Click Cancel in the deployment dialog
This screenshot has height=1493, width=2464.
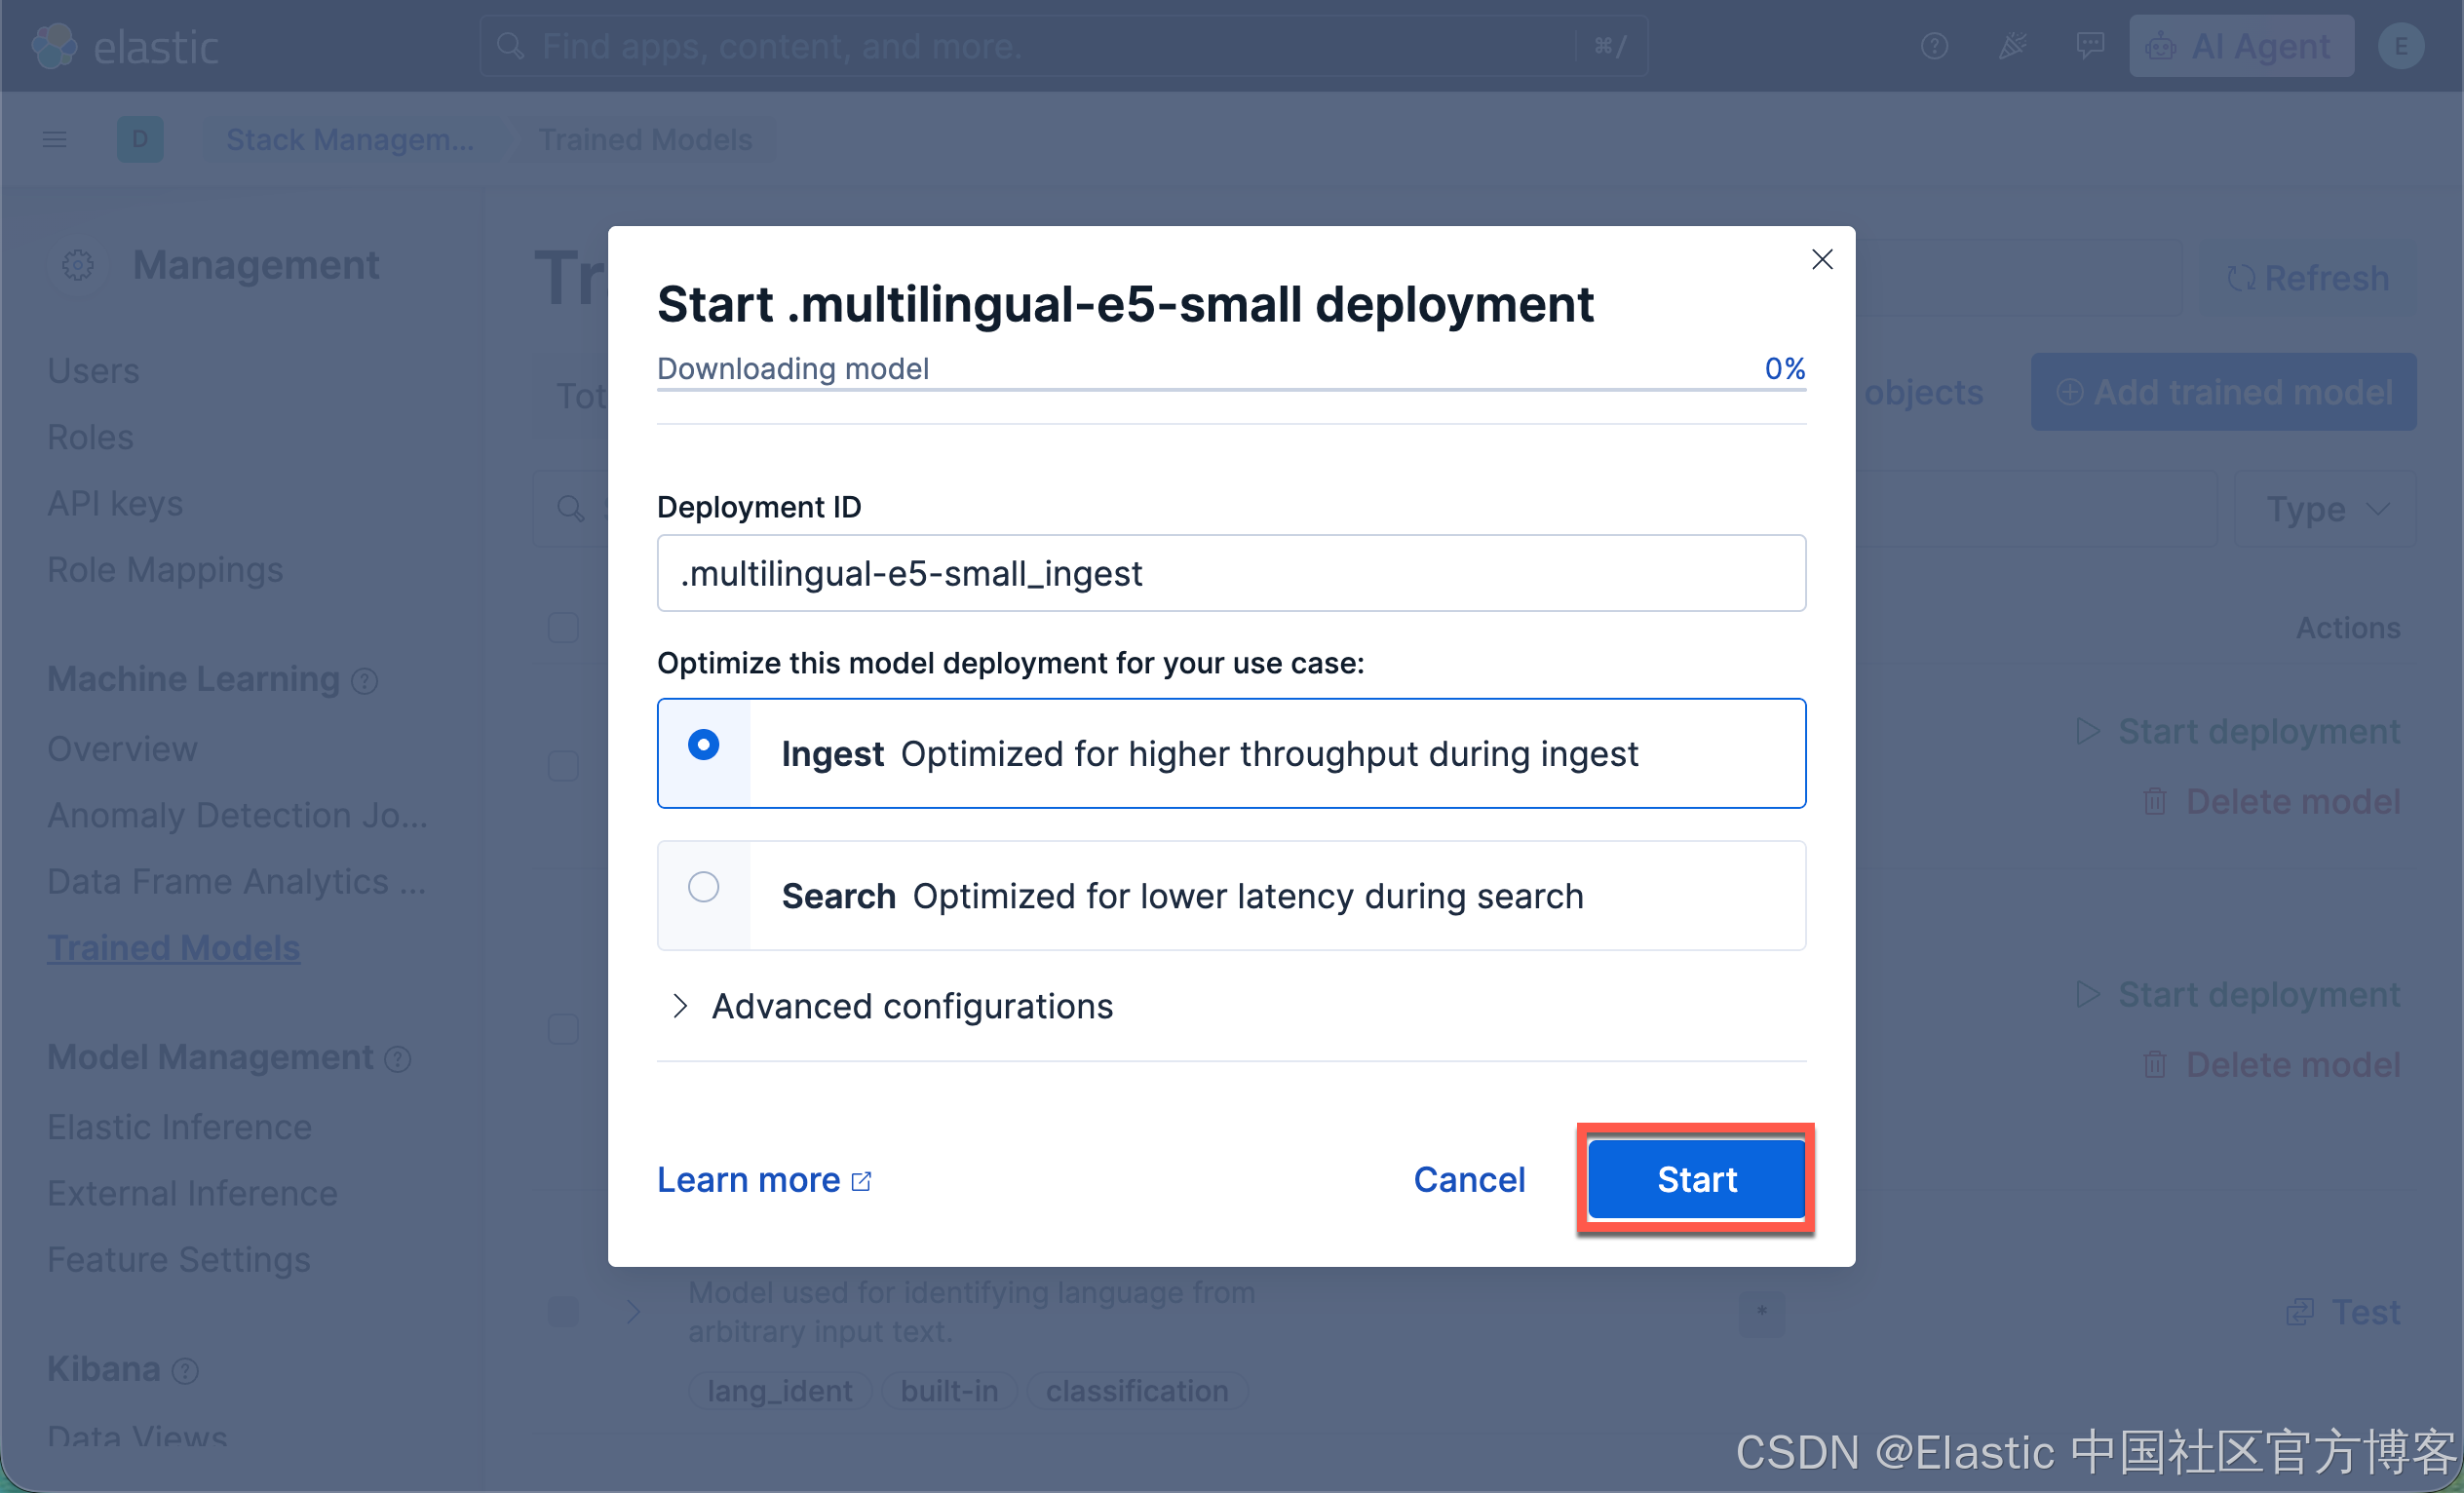[1469, 1180]
